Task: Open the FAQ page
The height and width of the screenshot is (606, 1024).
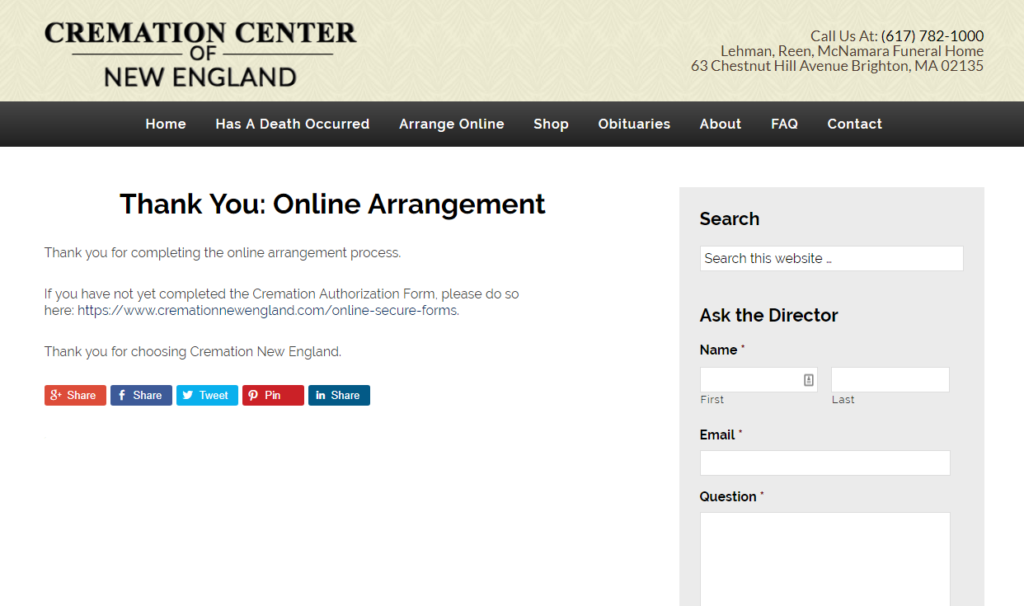Action: [x=784, y=124]
